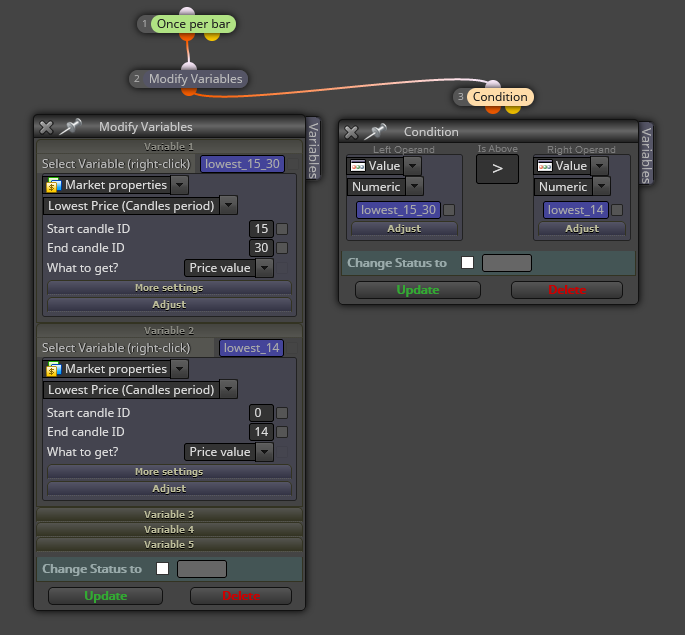This screenshot has width=685, height=635.
Task: Click the Market properties icon in Variable 1
Action: point(53,185)
